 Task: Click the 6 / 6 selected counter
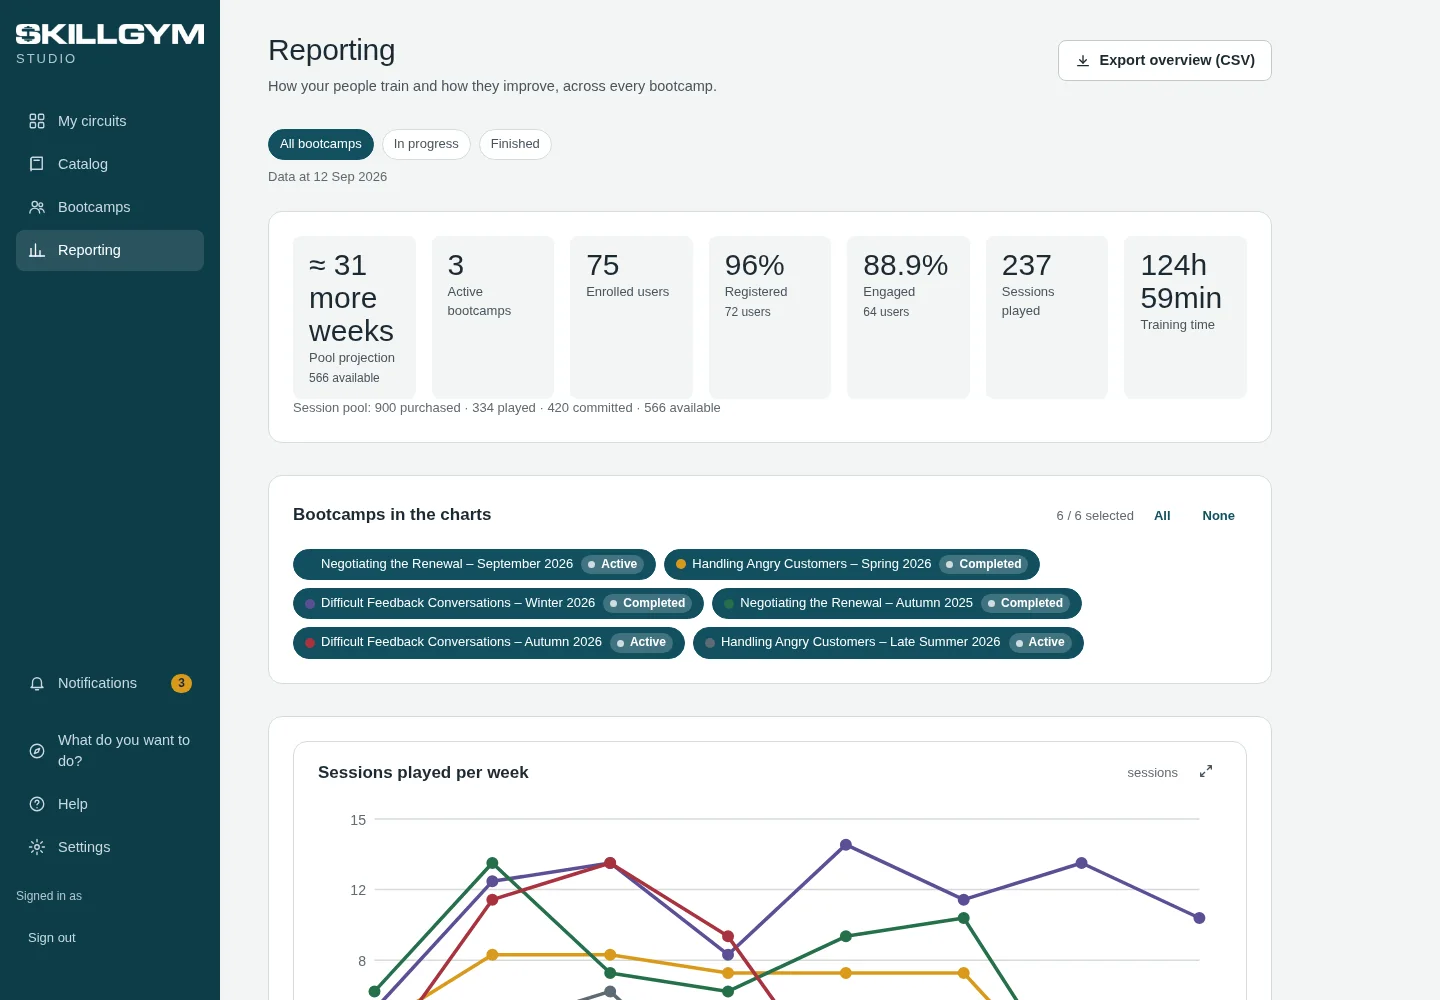coord(1095,516)
